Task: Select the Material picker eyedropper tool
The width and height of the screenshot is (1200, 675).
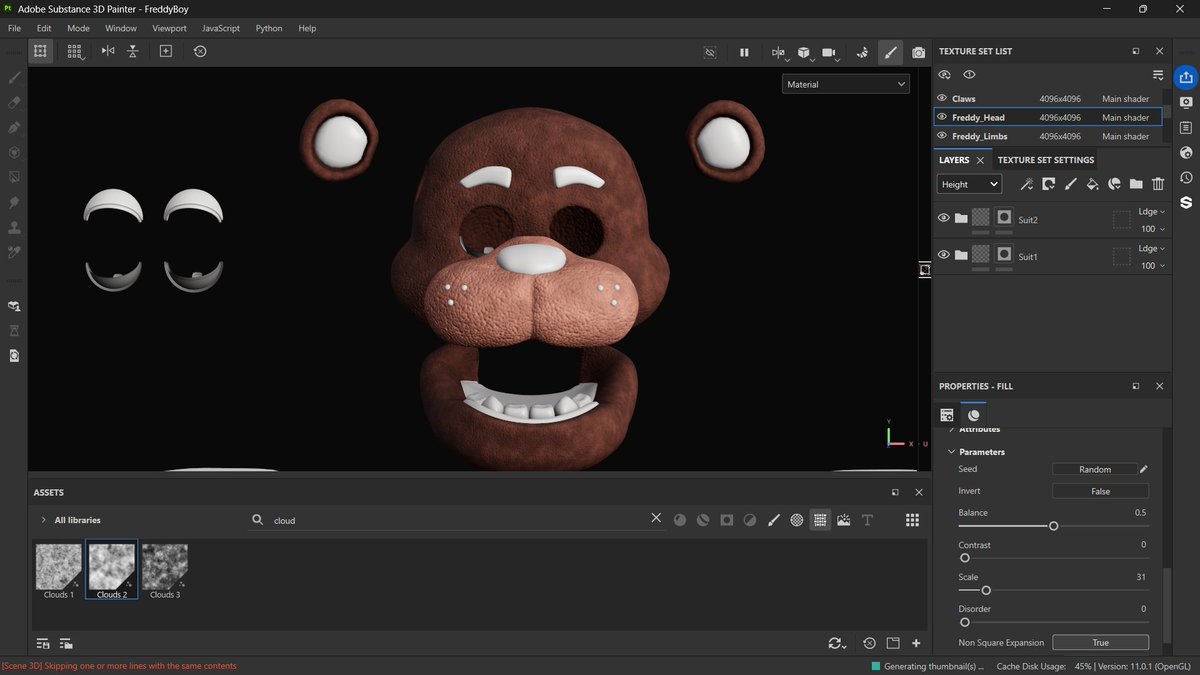Action: [x=14, y=252]
